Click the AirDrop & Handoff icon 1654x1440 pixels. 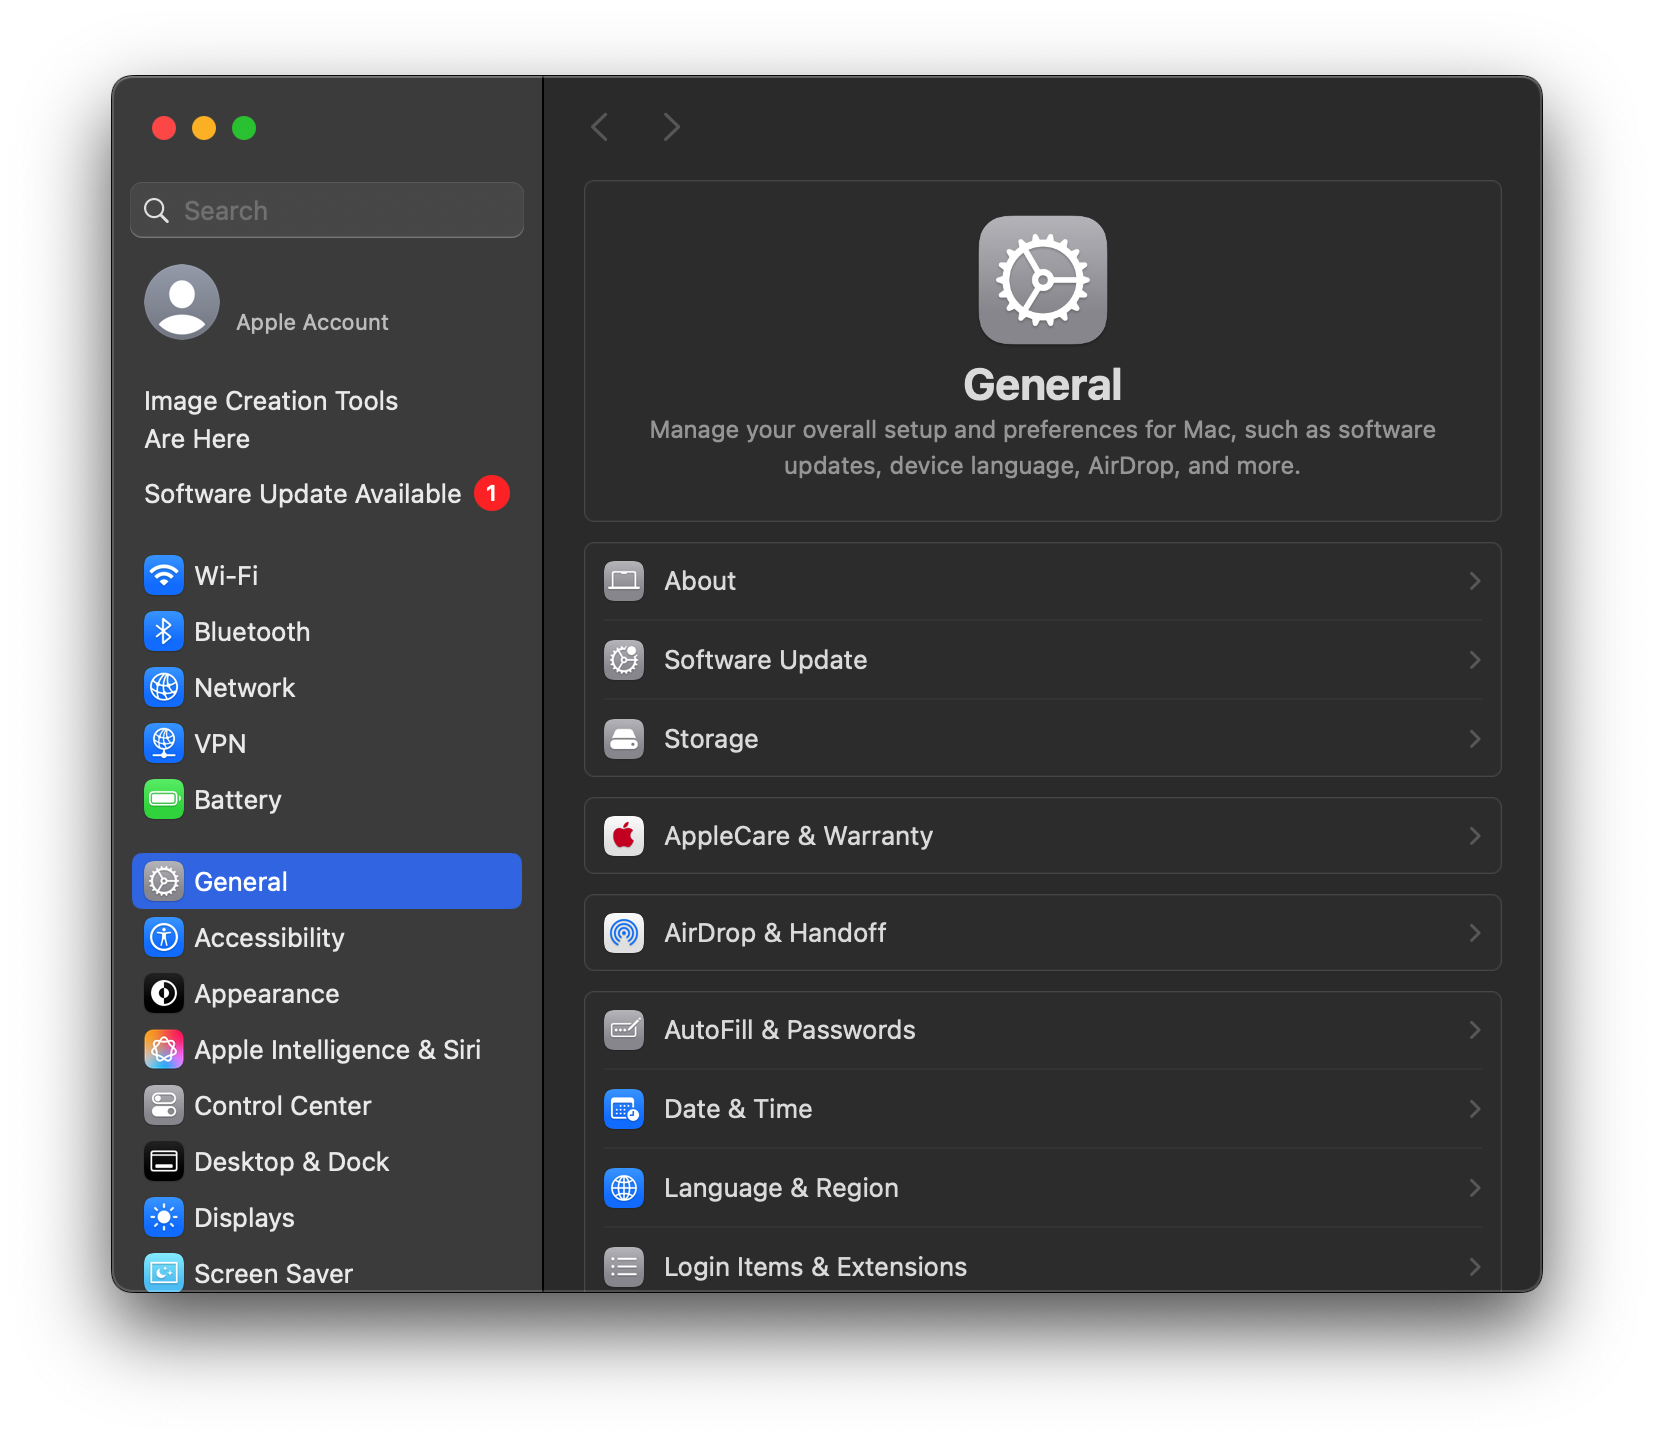(624, 933)
